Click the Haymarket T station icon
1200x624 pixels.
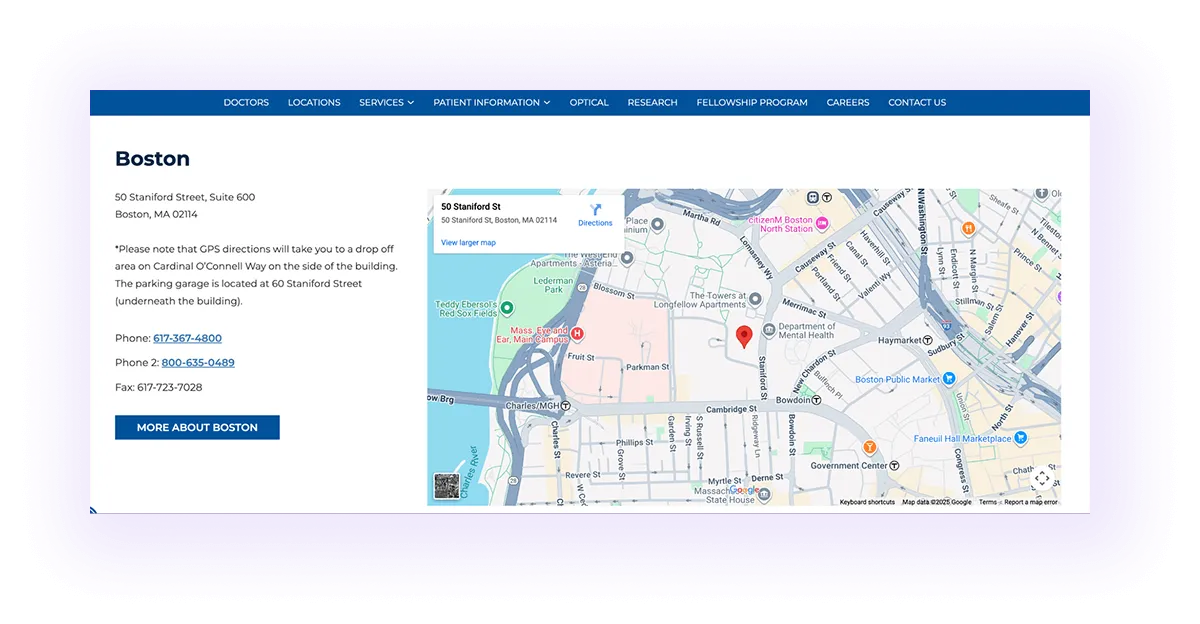click(x=926, y=340)
